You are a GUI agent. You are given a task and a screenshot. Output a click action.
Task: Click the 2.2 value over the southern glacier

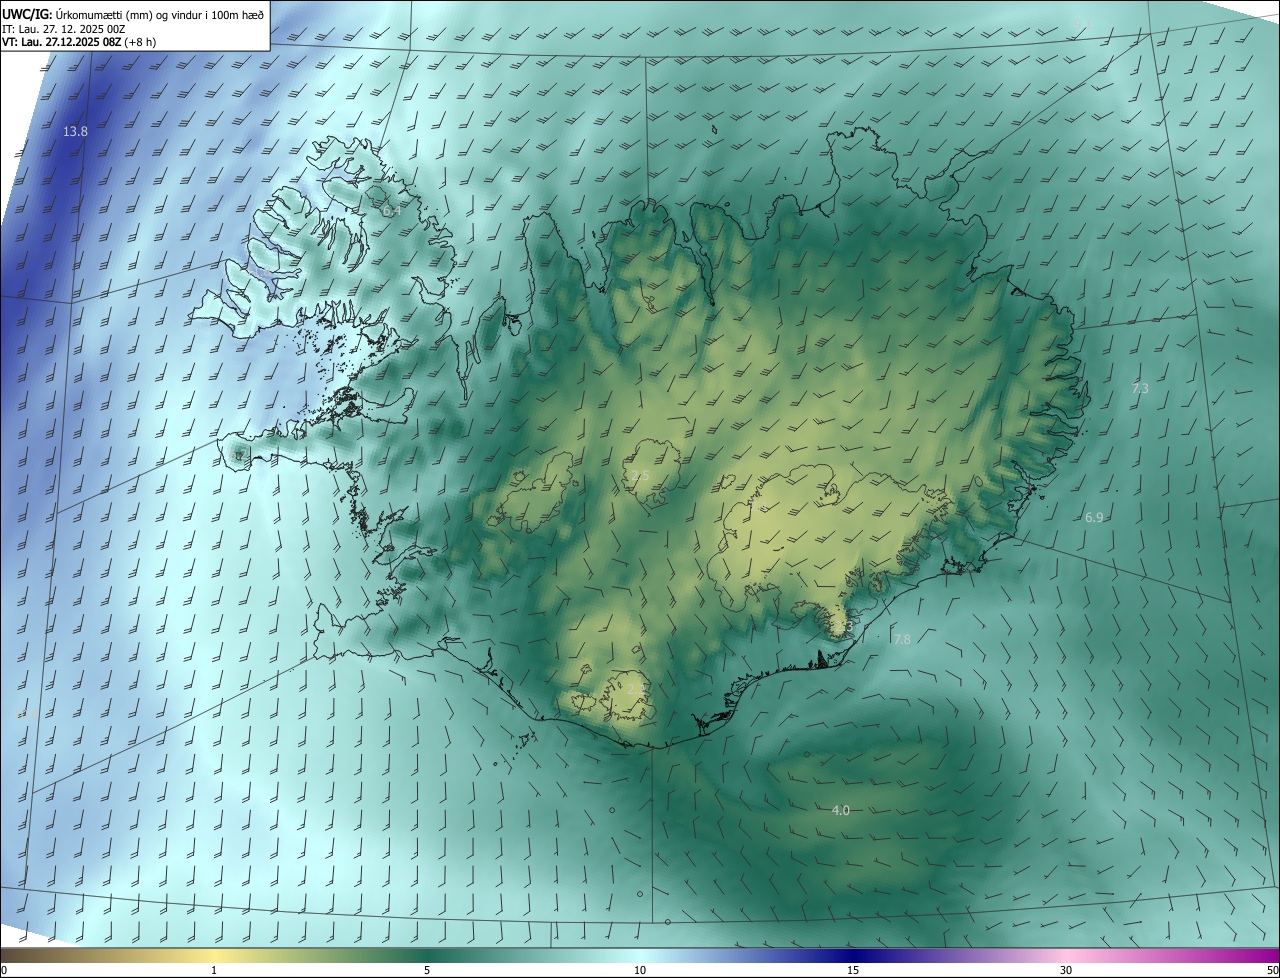pyautogui.click(x=636, y=688)
